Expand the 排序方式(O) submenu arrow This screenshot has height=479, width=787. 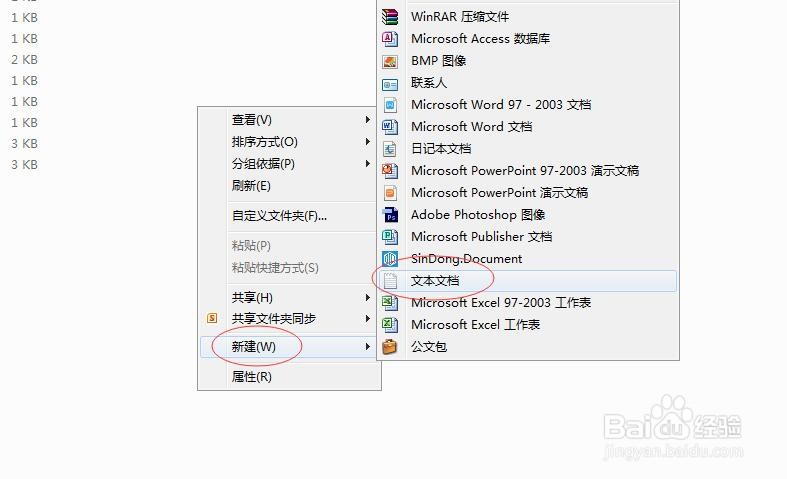tap(368, 142)
